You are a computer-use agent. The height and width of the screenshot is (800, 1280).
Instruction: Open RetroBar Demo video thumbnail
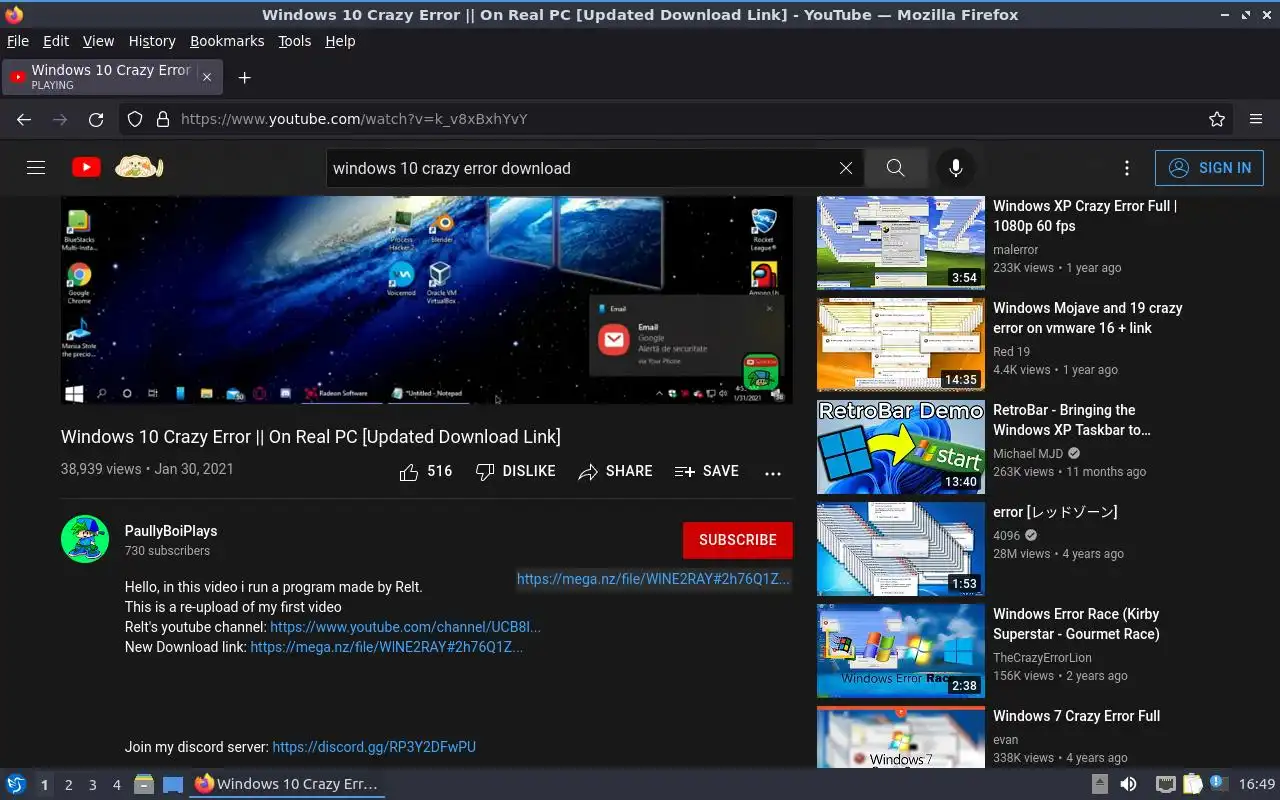point(901,447)
